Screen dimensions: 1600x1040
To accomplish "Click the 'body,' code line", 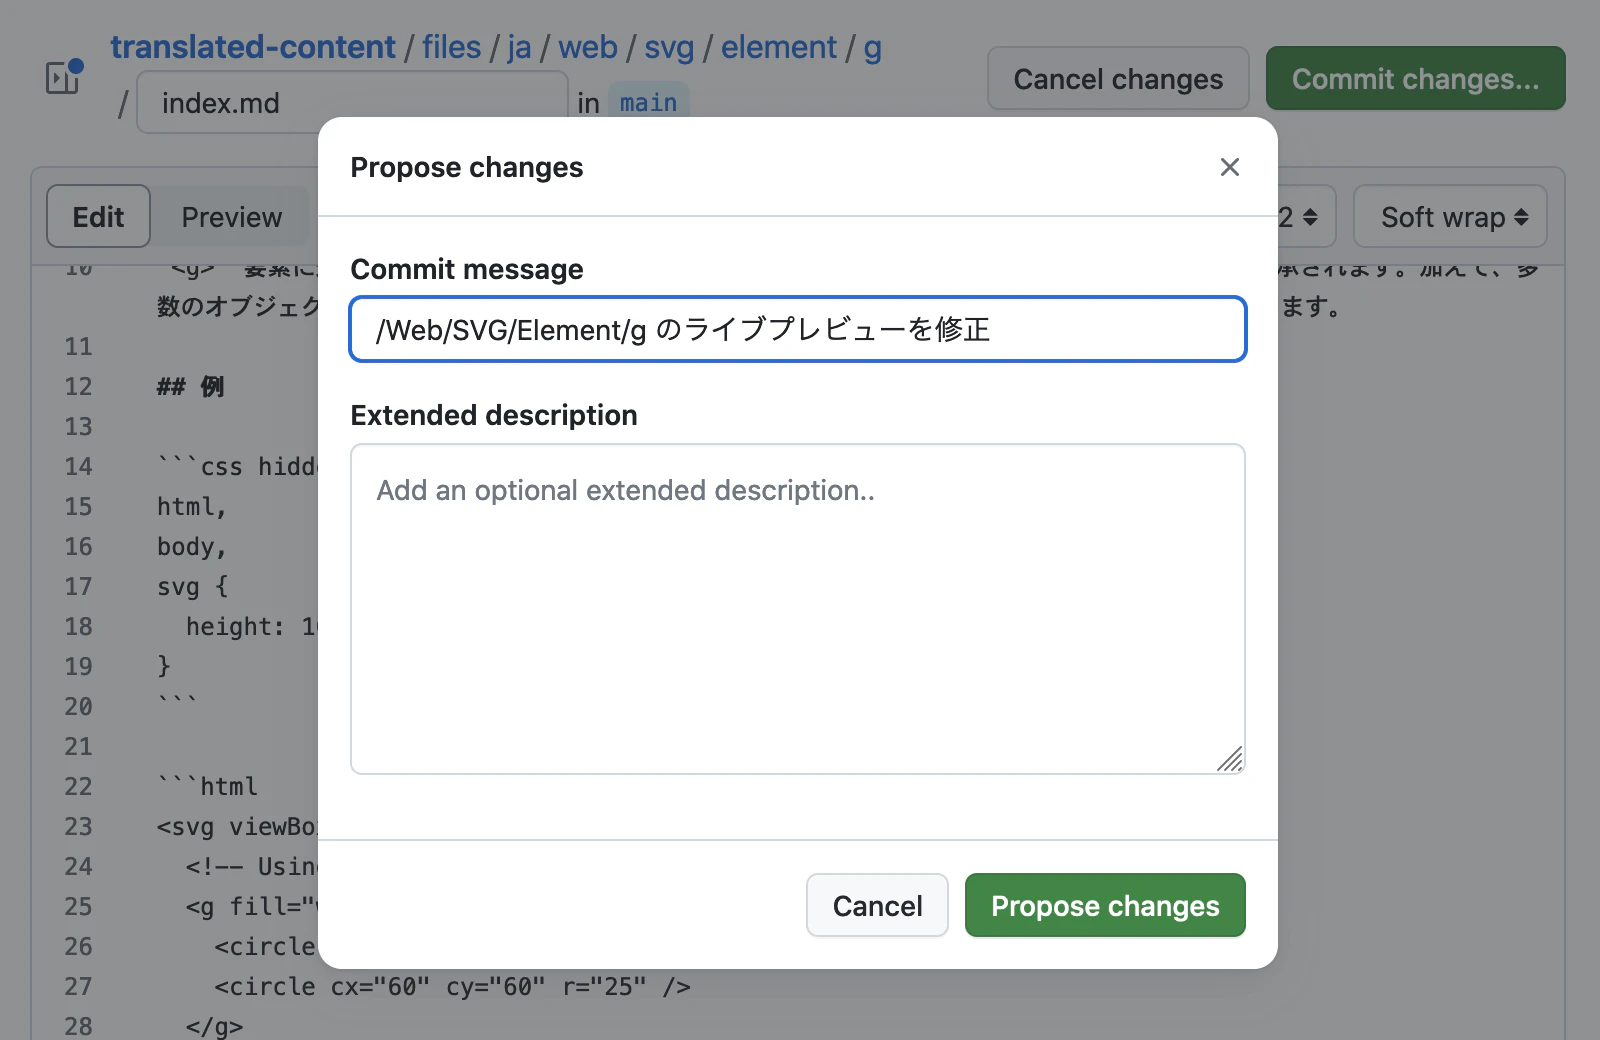I will click(192, 546).
